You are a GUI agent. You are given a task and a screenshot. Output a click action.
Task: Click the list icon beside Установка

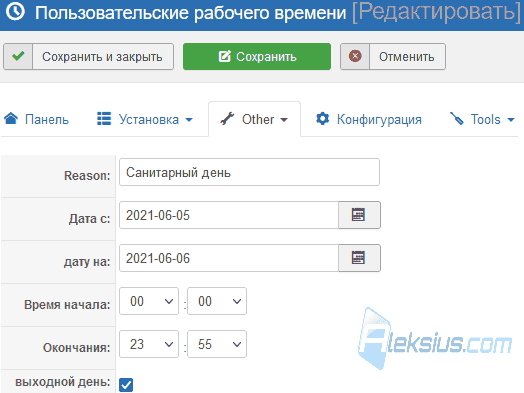click(x=104, y=119)
